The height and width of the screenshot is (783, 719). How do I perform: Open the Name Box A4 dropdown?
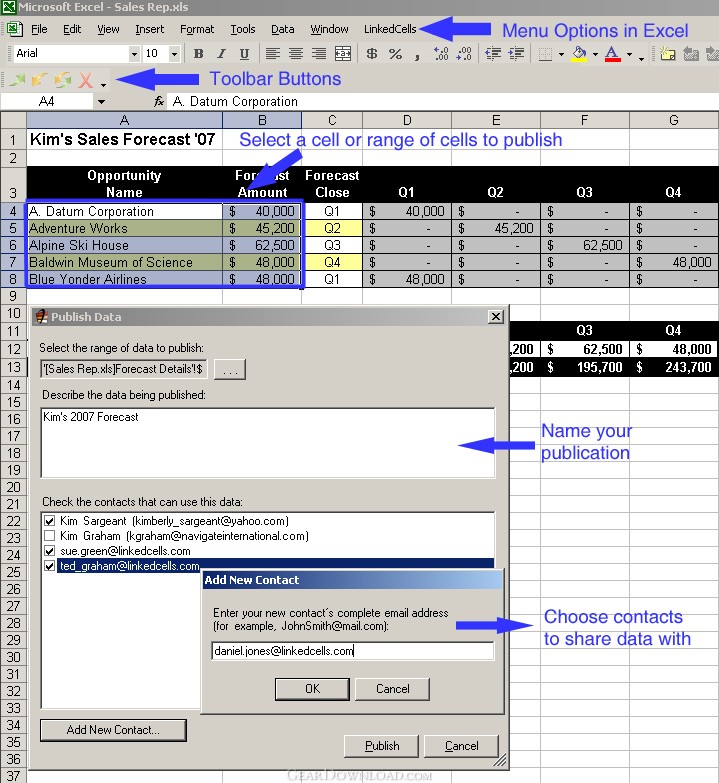pyautogui.click(x=101, y=102)
